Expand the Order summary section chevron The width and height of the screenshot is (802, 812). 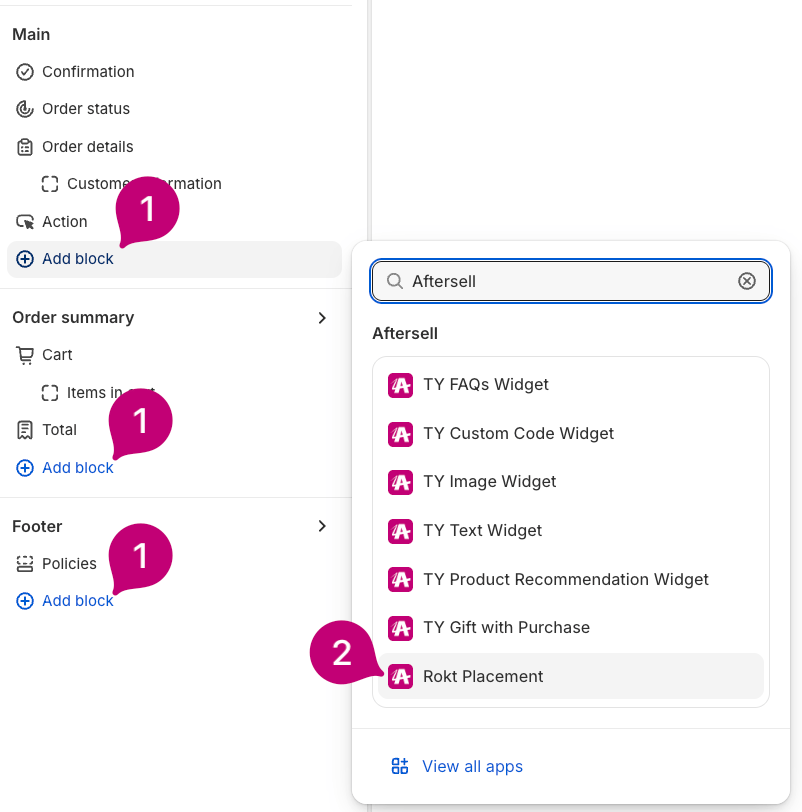tap(322, 317)
